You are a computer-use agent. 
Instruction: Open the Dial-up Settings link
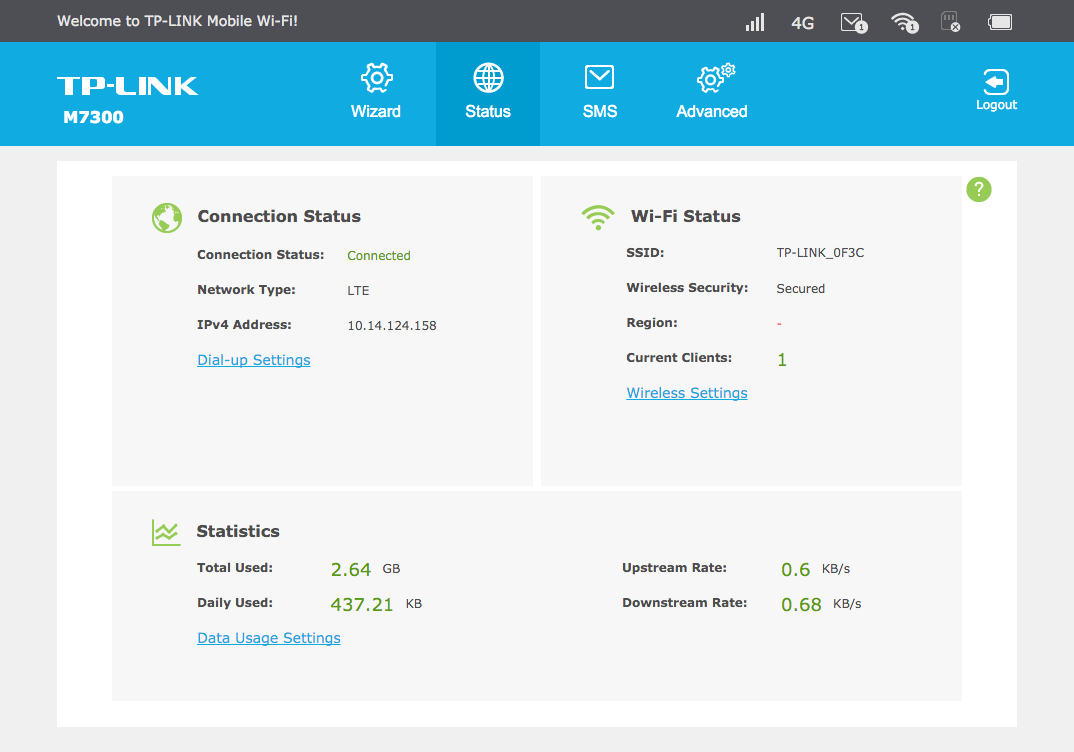pyautogui.click(x=254, y=360)
